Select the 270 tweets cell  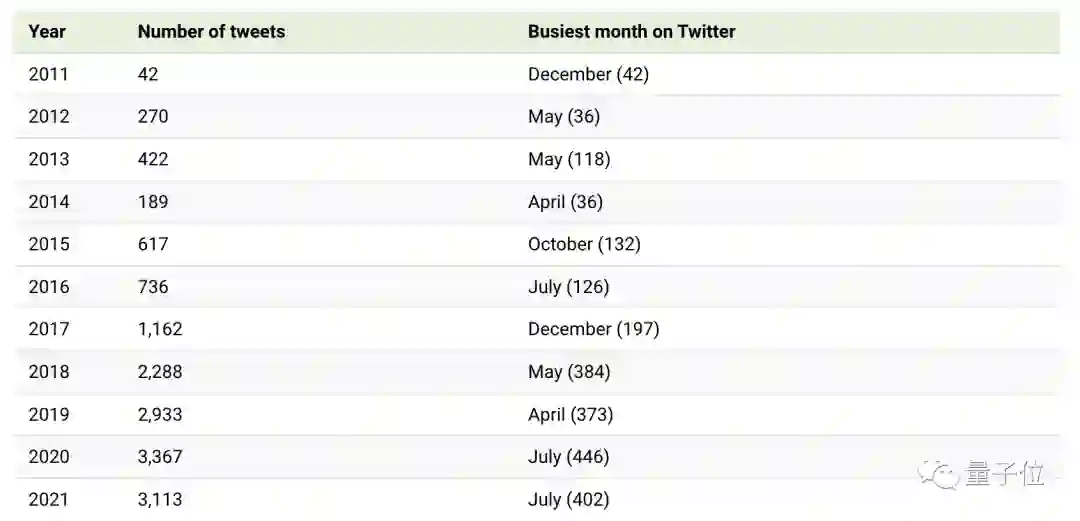point(153,116)
